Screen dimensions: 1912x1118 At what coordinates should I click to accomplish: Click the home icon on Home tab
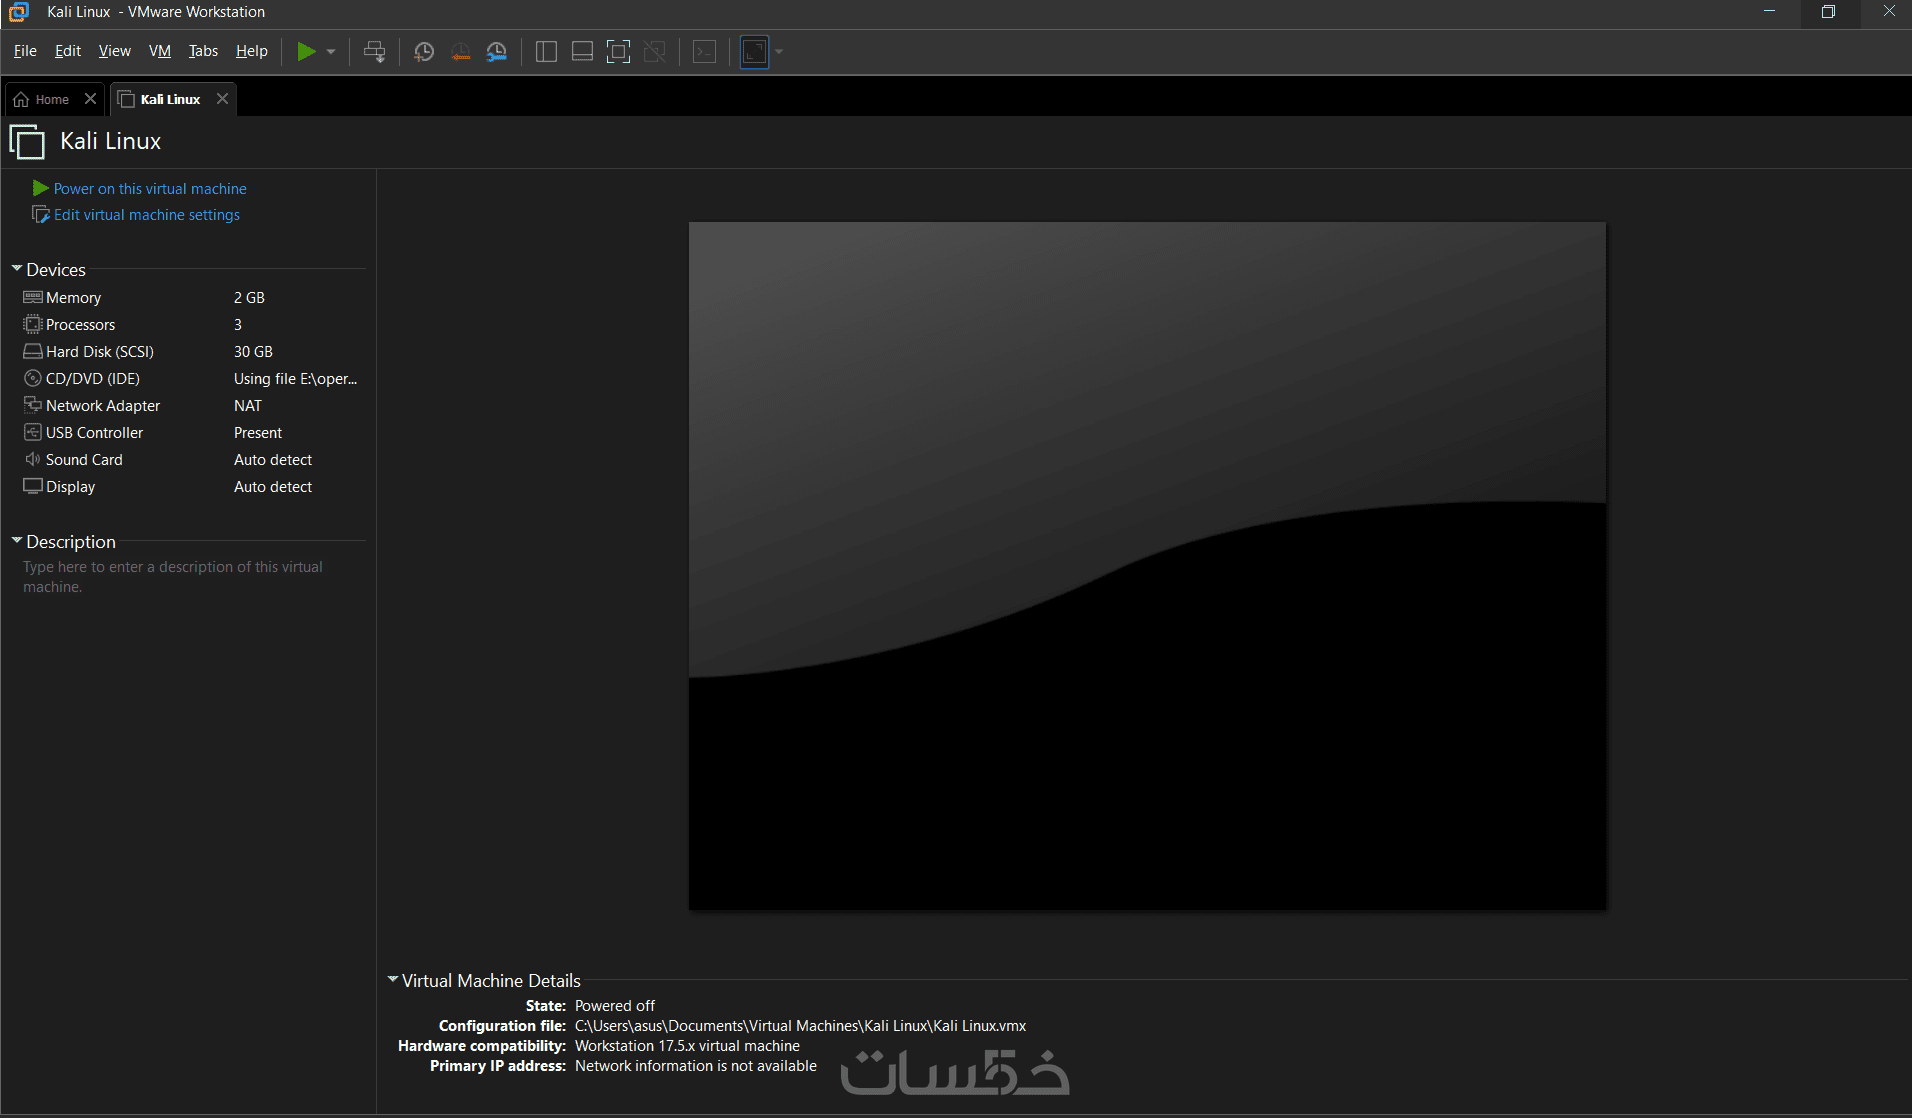pyautogui.click(x=21, y=99)
